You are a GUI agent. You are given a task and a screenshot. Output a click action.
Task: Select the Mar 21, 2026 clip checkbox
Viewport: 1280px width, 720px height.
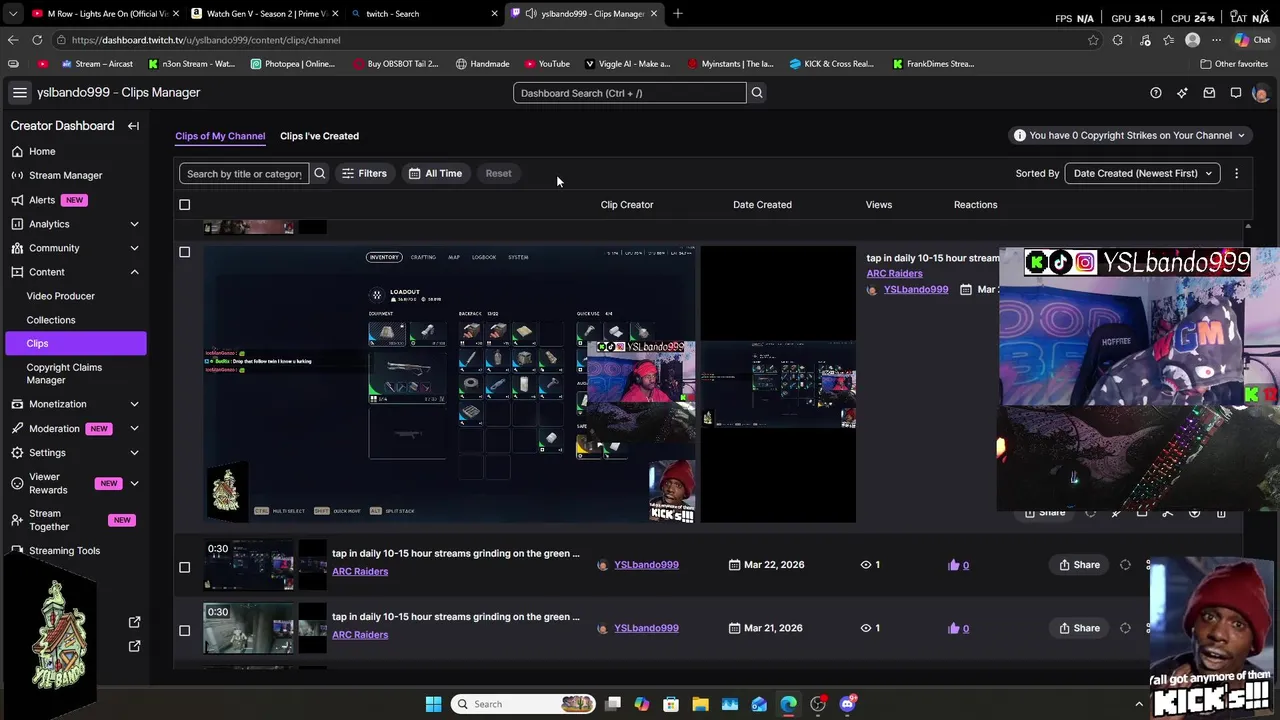pos(184,630)
